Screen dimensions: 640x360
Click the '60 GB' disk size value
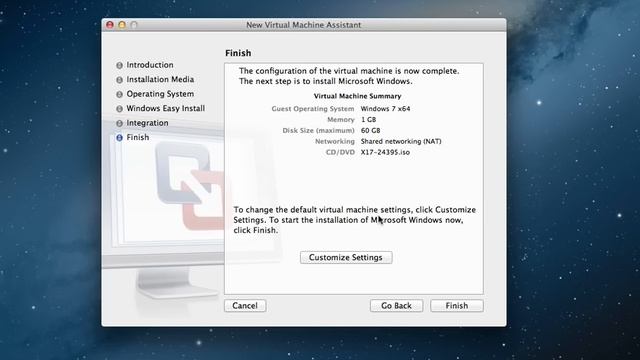[x=370, y=131]
